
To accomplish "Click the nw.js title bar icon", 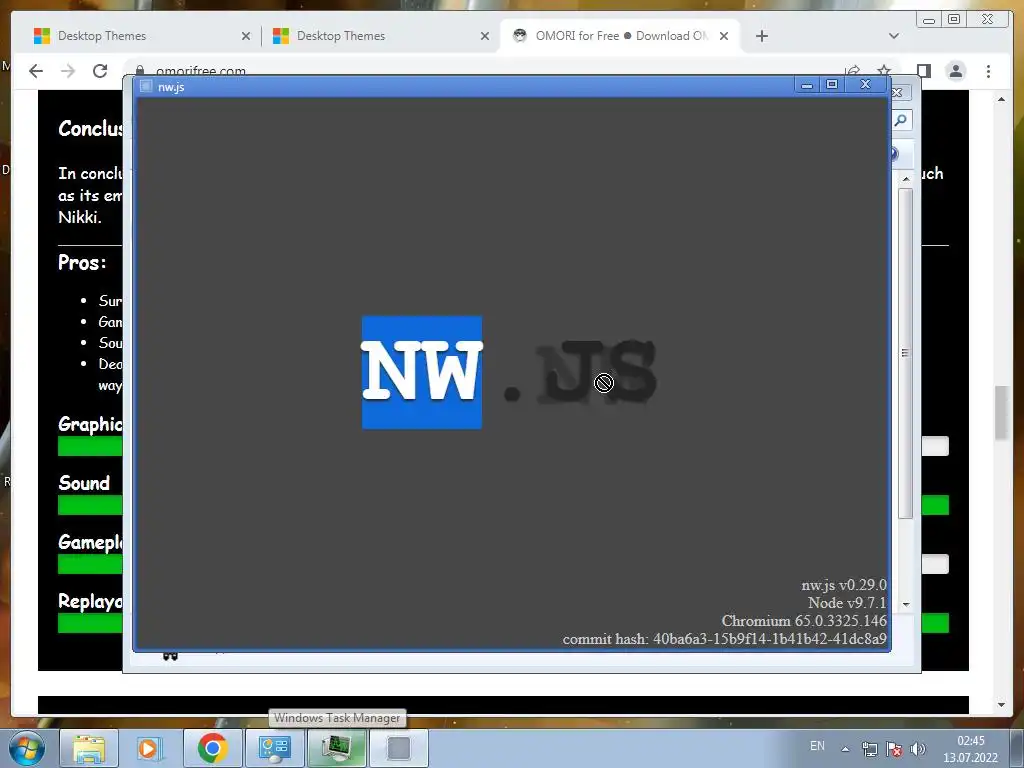I will (146, 86).
